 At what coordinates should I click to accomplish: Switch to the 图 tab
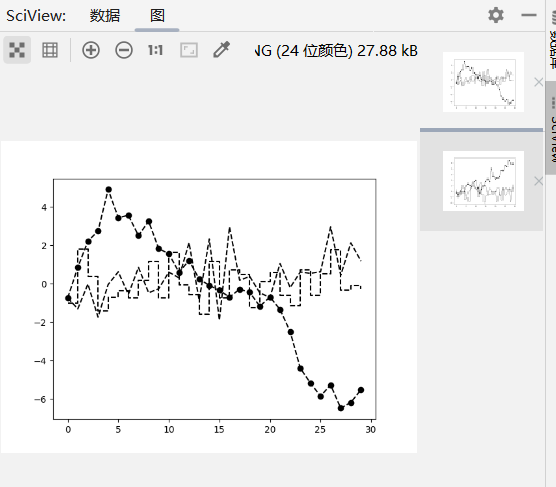(157, 16)
